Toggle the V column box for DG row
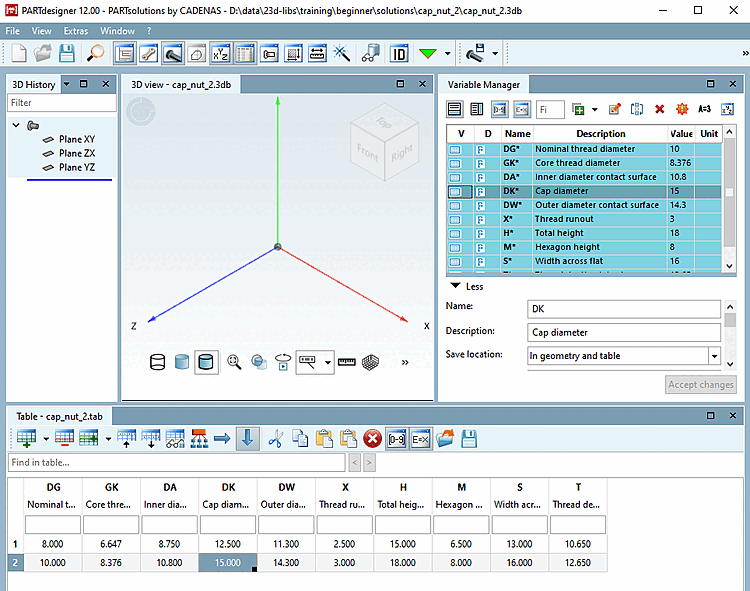 click(455, 149)
